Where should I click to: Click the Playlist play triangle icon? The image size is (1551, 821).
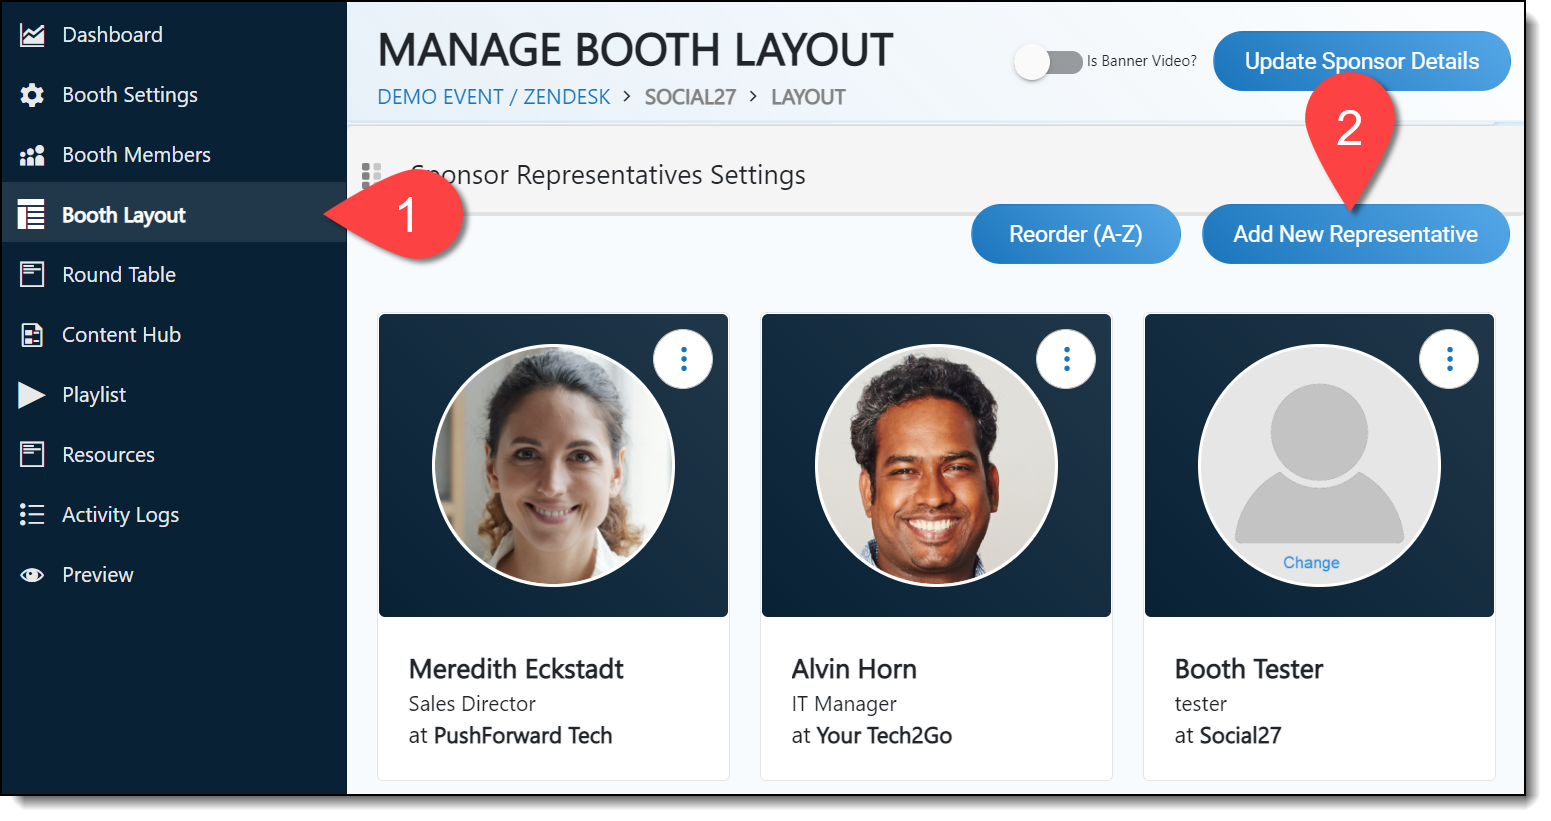(x=32, y=395)
